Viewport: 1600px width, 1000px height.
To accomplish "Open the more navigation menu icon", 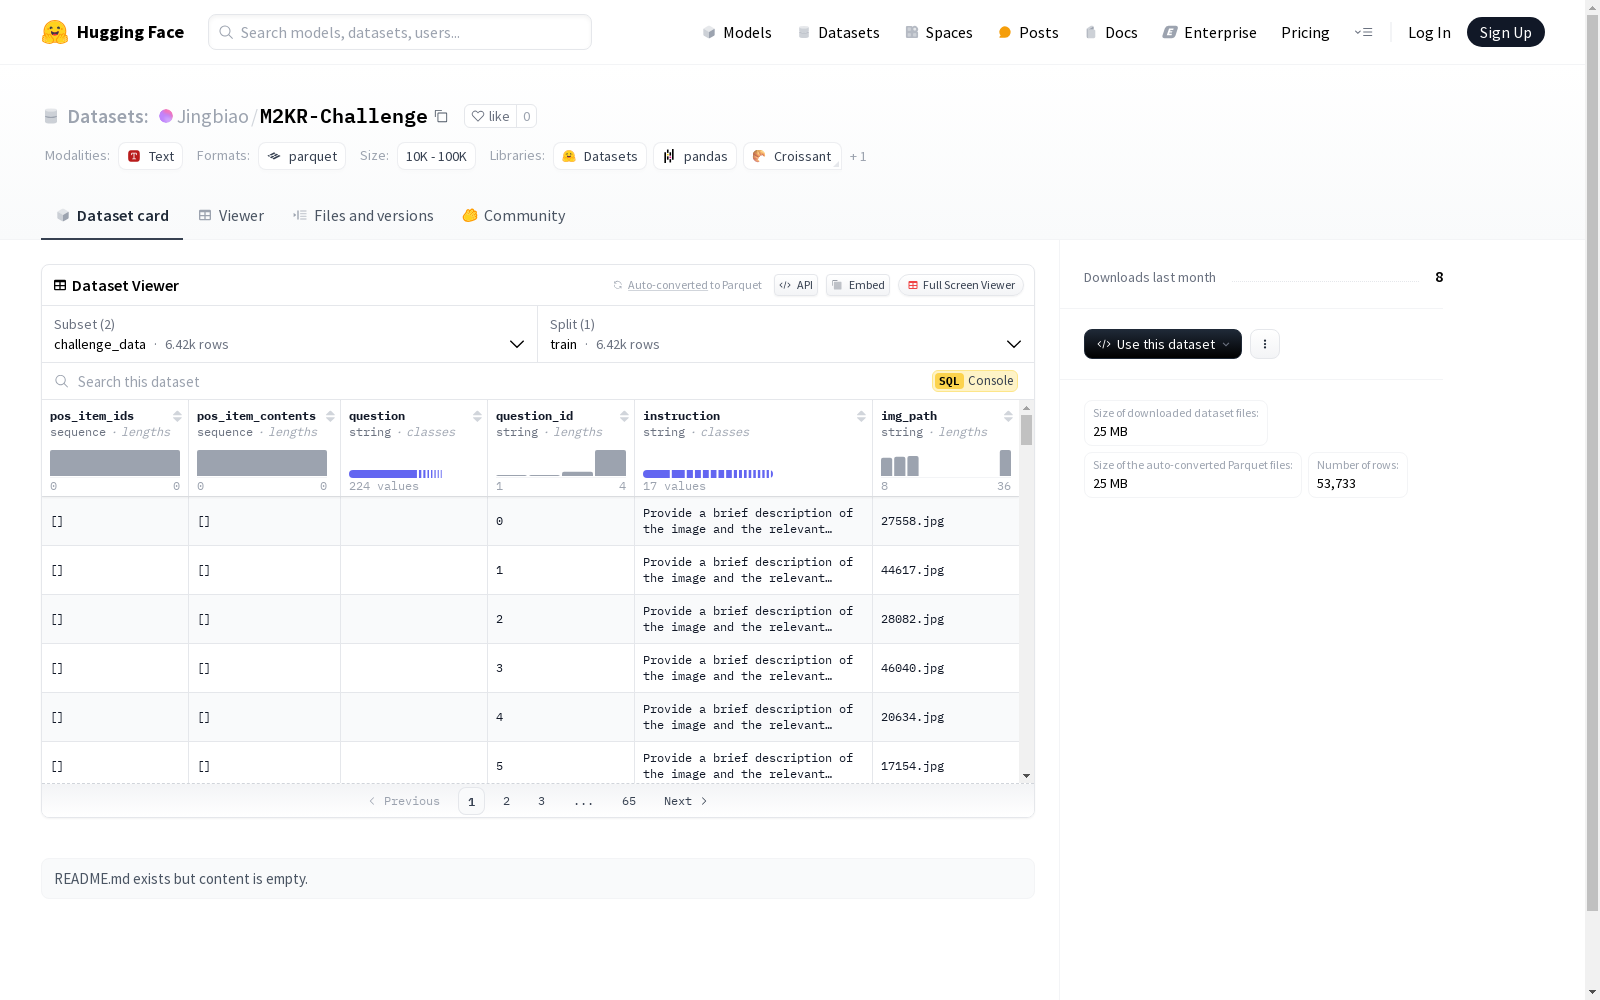I will 1364,32.
